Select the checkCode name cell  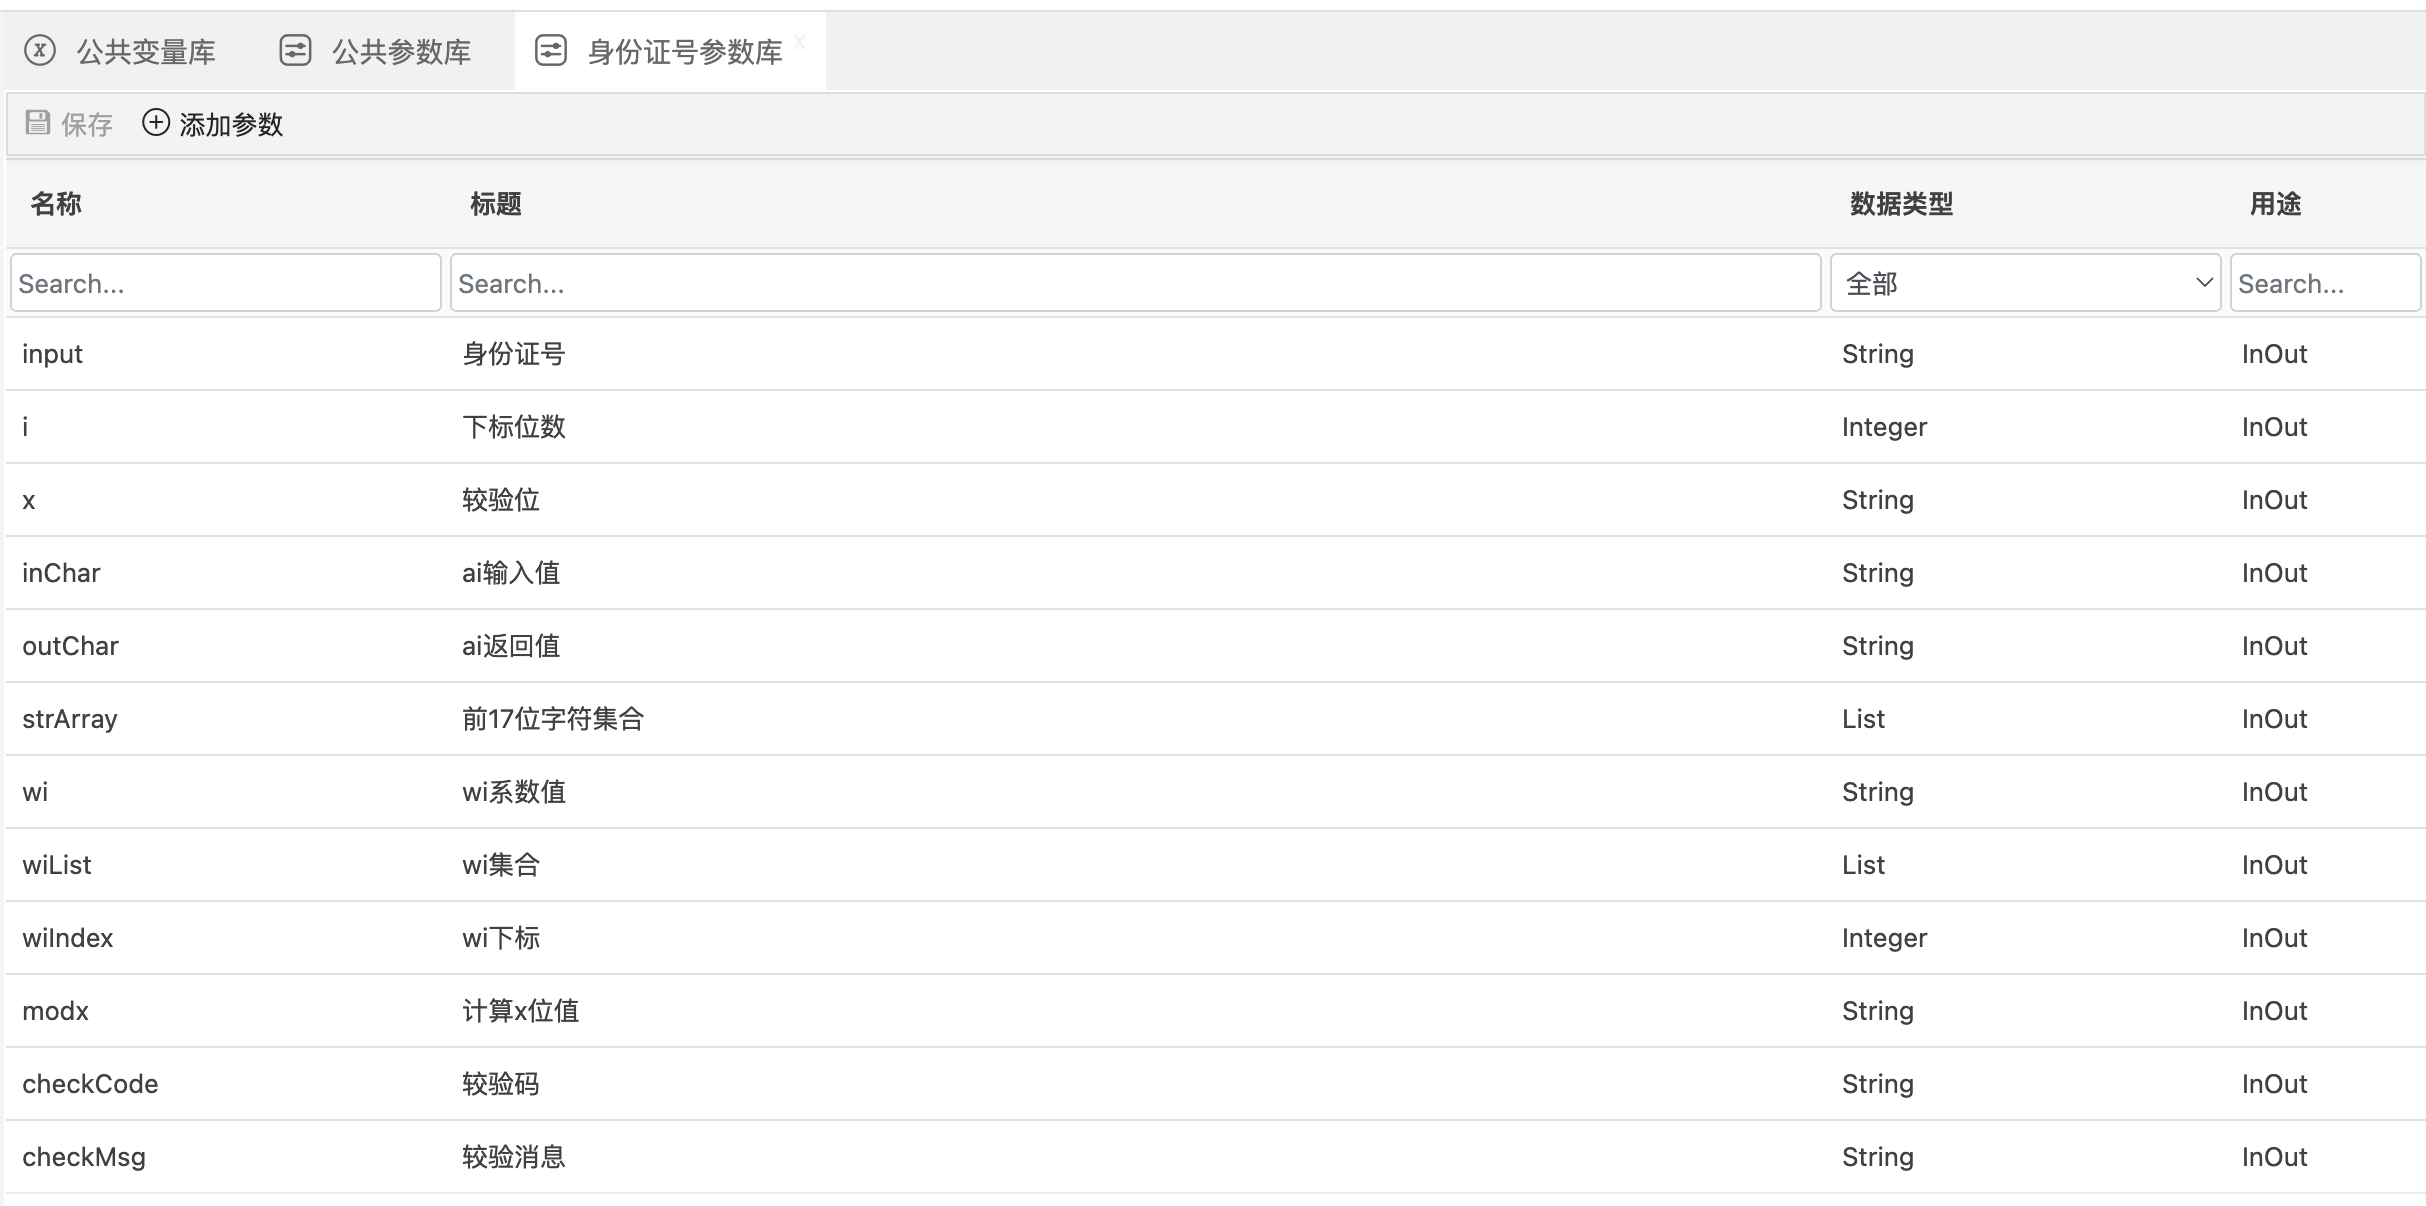[x=90, y=1084]
